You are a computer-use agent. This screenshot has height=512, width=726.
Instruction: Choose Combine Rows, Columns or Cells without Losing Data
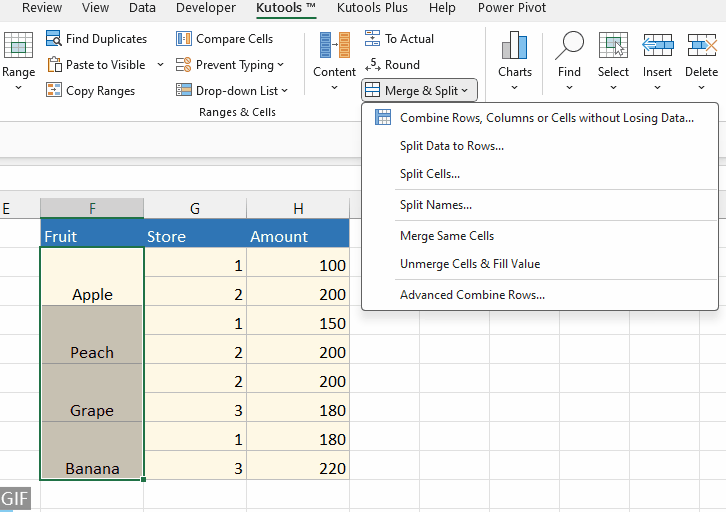coord(540,118)
